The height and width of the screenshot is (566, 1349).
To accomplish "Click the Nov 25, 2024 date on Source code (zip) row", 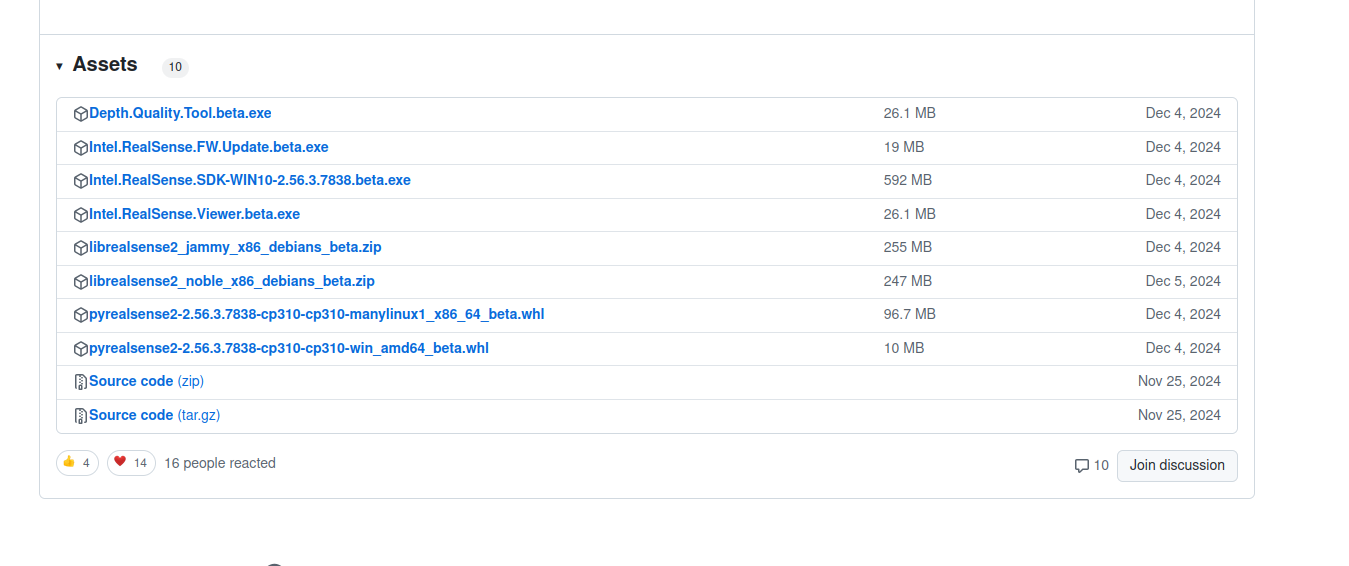I will tap(1179, 381).
